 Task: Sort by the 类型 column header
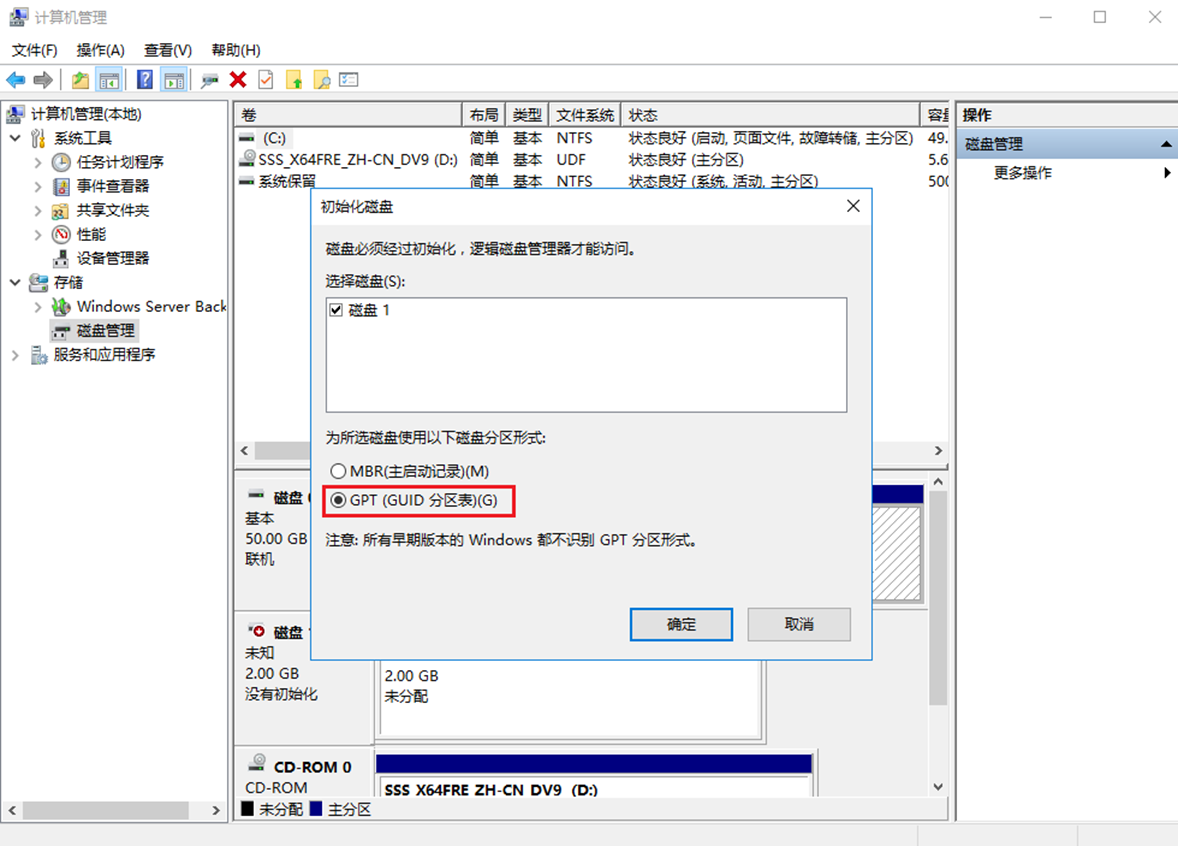pyautogui.click(x=527, y=115)
